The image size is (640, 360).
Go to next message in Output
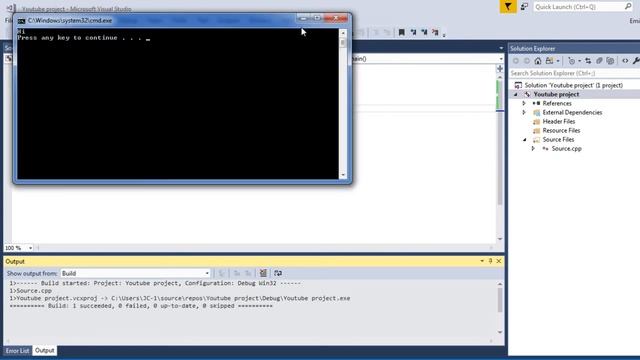pyautogui.click(x=248, y=273)
